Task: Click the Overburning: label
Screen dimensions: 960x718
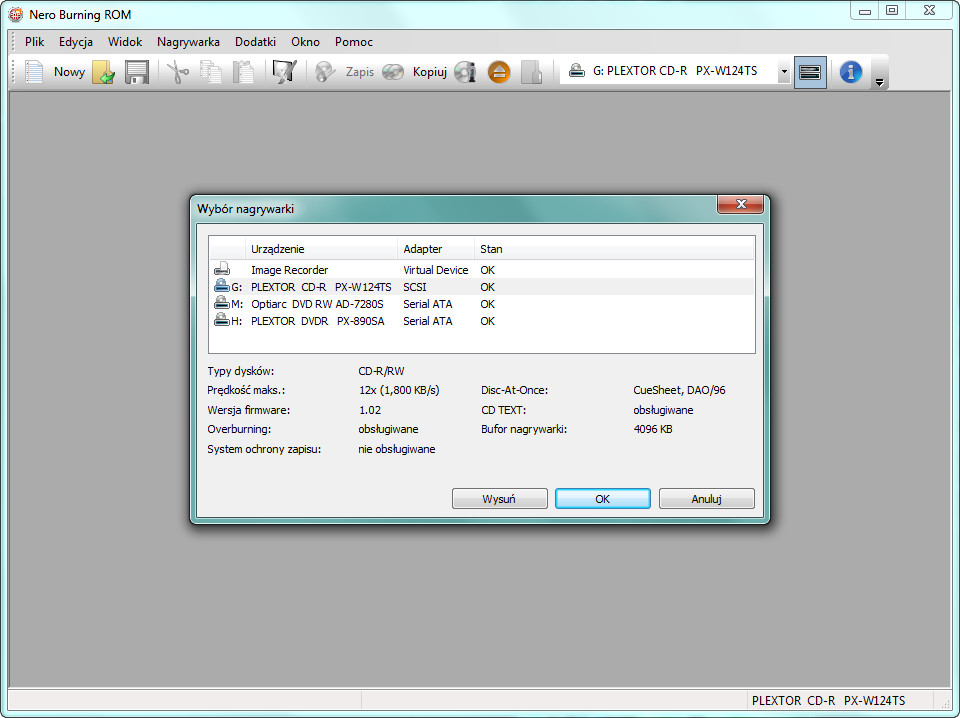Action: pyautogui.click(x=239, y=429)
